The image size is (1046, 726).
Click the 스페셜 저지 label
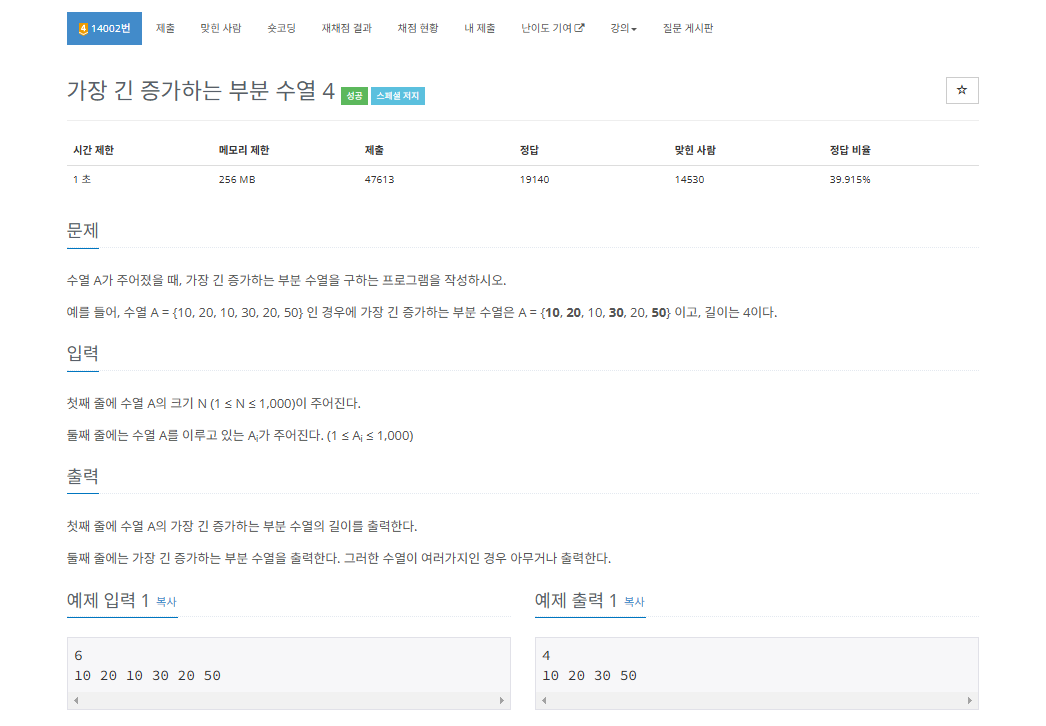(x=398, y=96)
